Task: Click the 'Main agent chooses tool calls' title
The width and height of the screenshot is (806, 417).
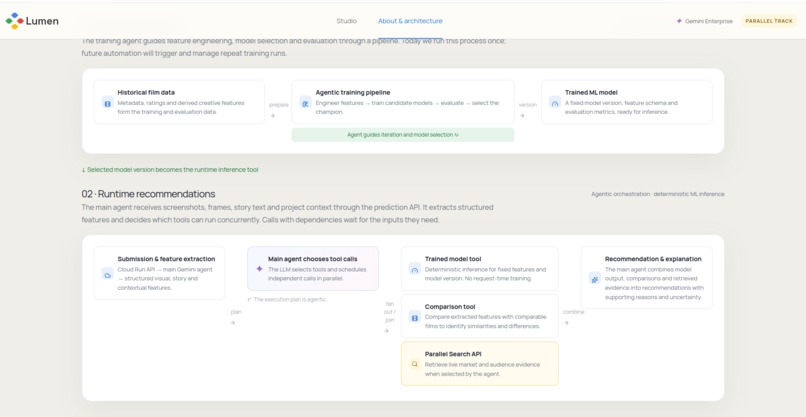Action: tap(313, 259)
